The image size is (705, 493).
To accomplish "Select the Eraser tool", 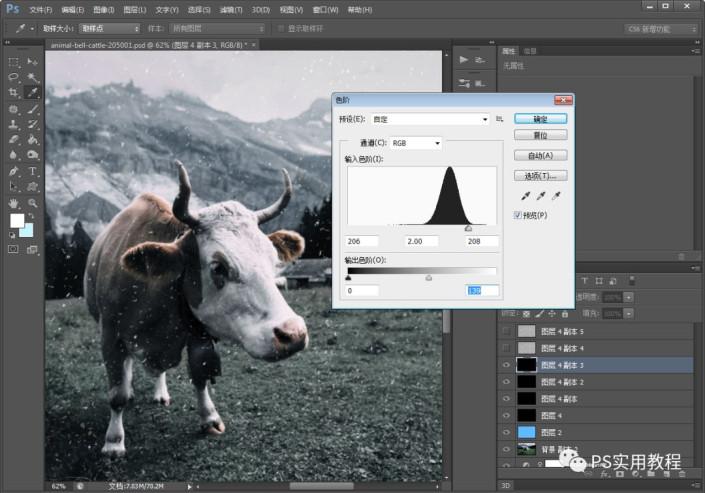I will tap(13, 139).
